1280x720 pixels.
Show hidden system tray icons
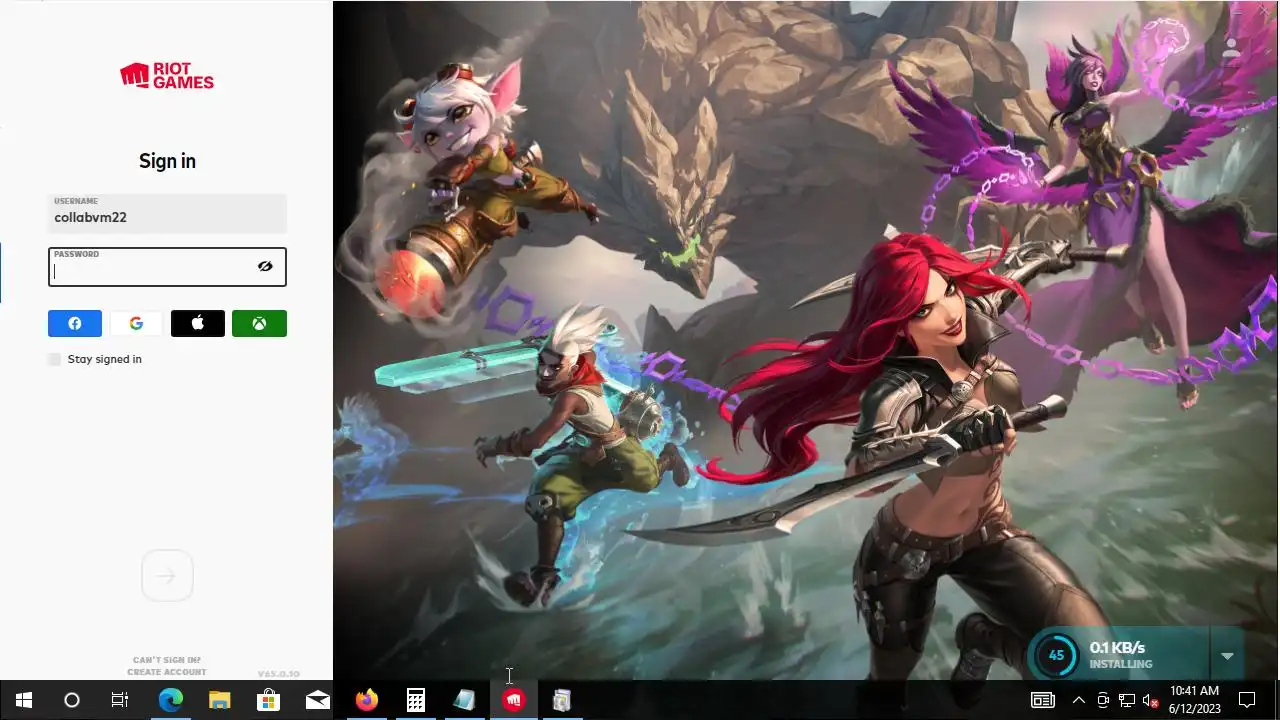point(1079,700)
